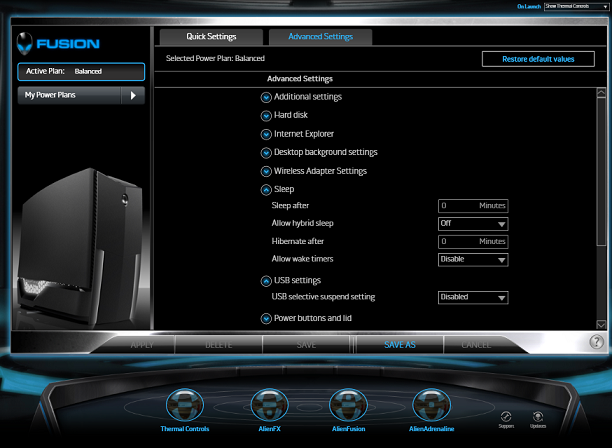The width and height of the screenshot is (612, 448).
Task: Click the scrollbar up arrow
Action: (601, 93)
